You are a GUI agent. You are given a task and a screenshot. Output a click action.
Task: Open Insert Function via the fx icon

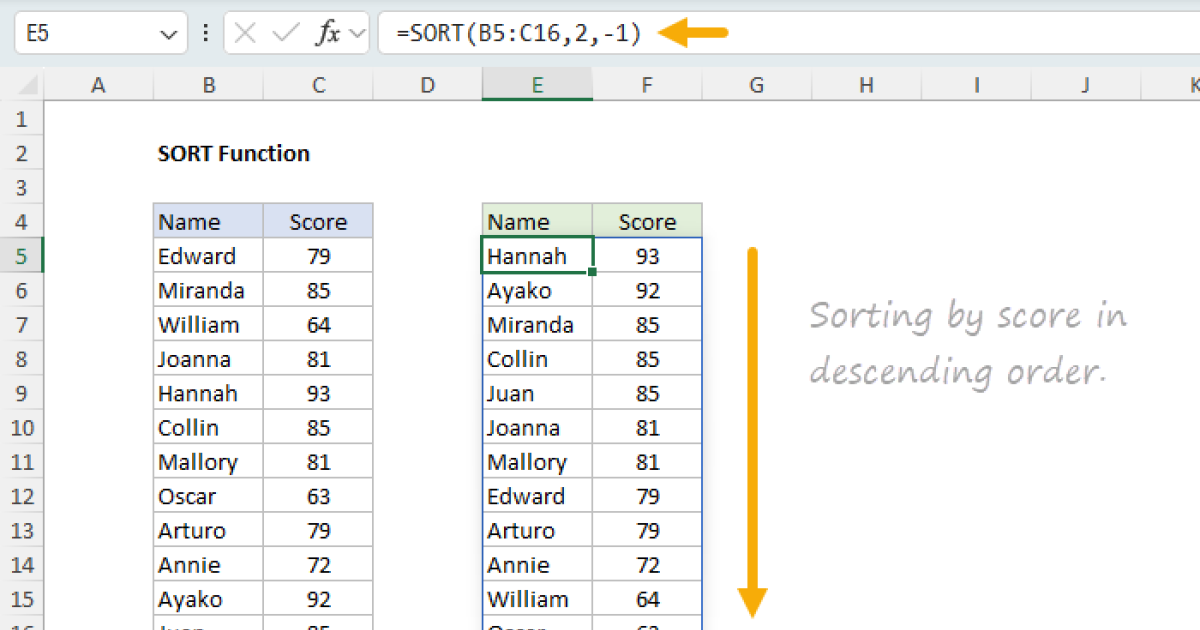[x=327, y=33]
